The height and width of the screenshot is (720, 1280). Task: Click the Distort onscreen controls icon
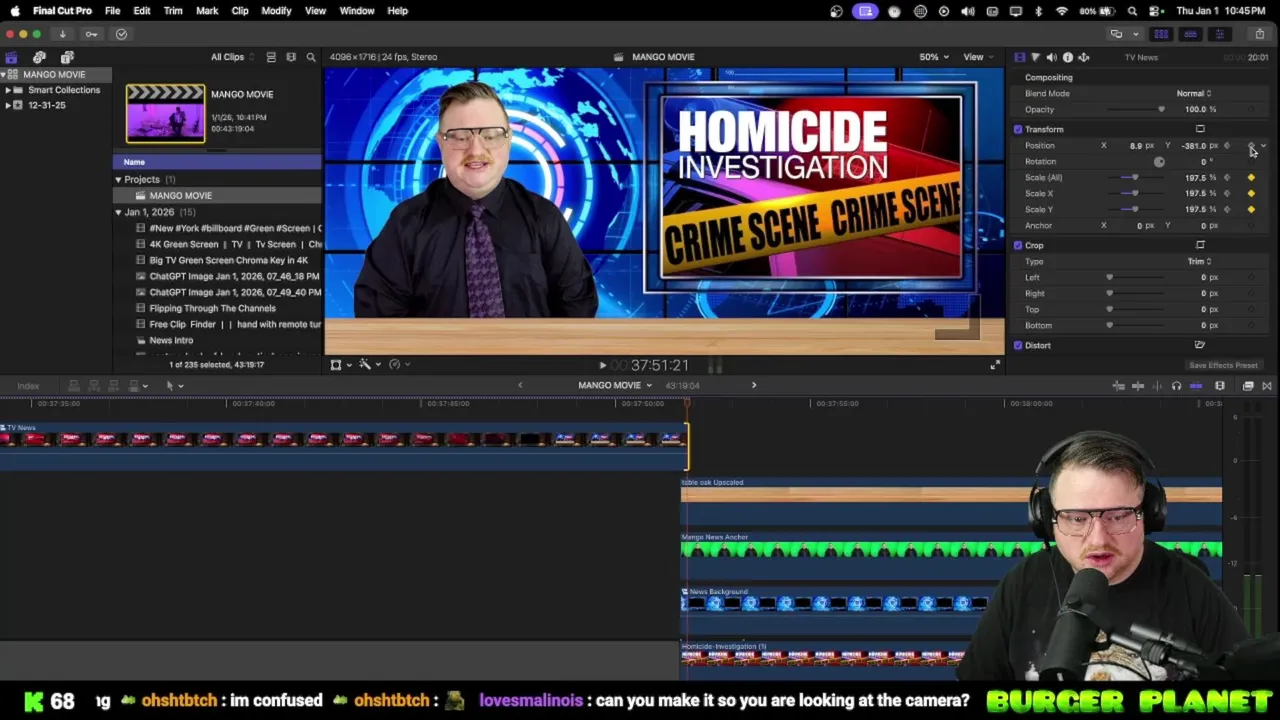pos(1200,345)
